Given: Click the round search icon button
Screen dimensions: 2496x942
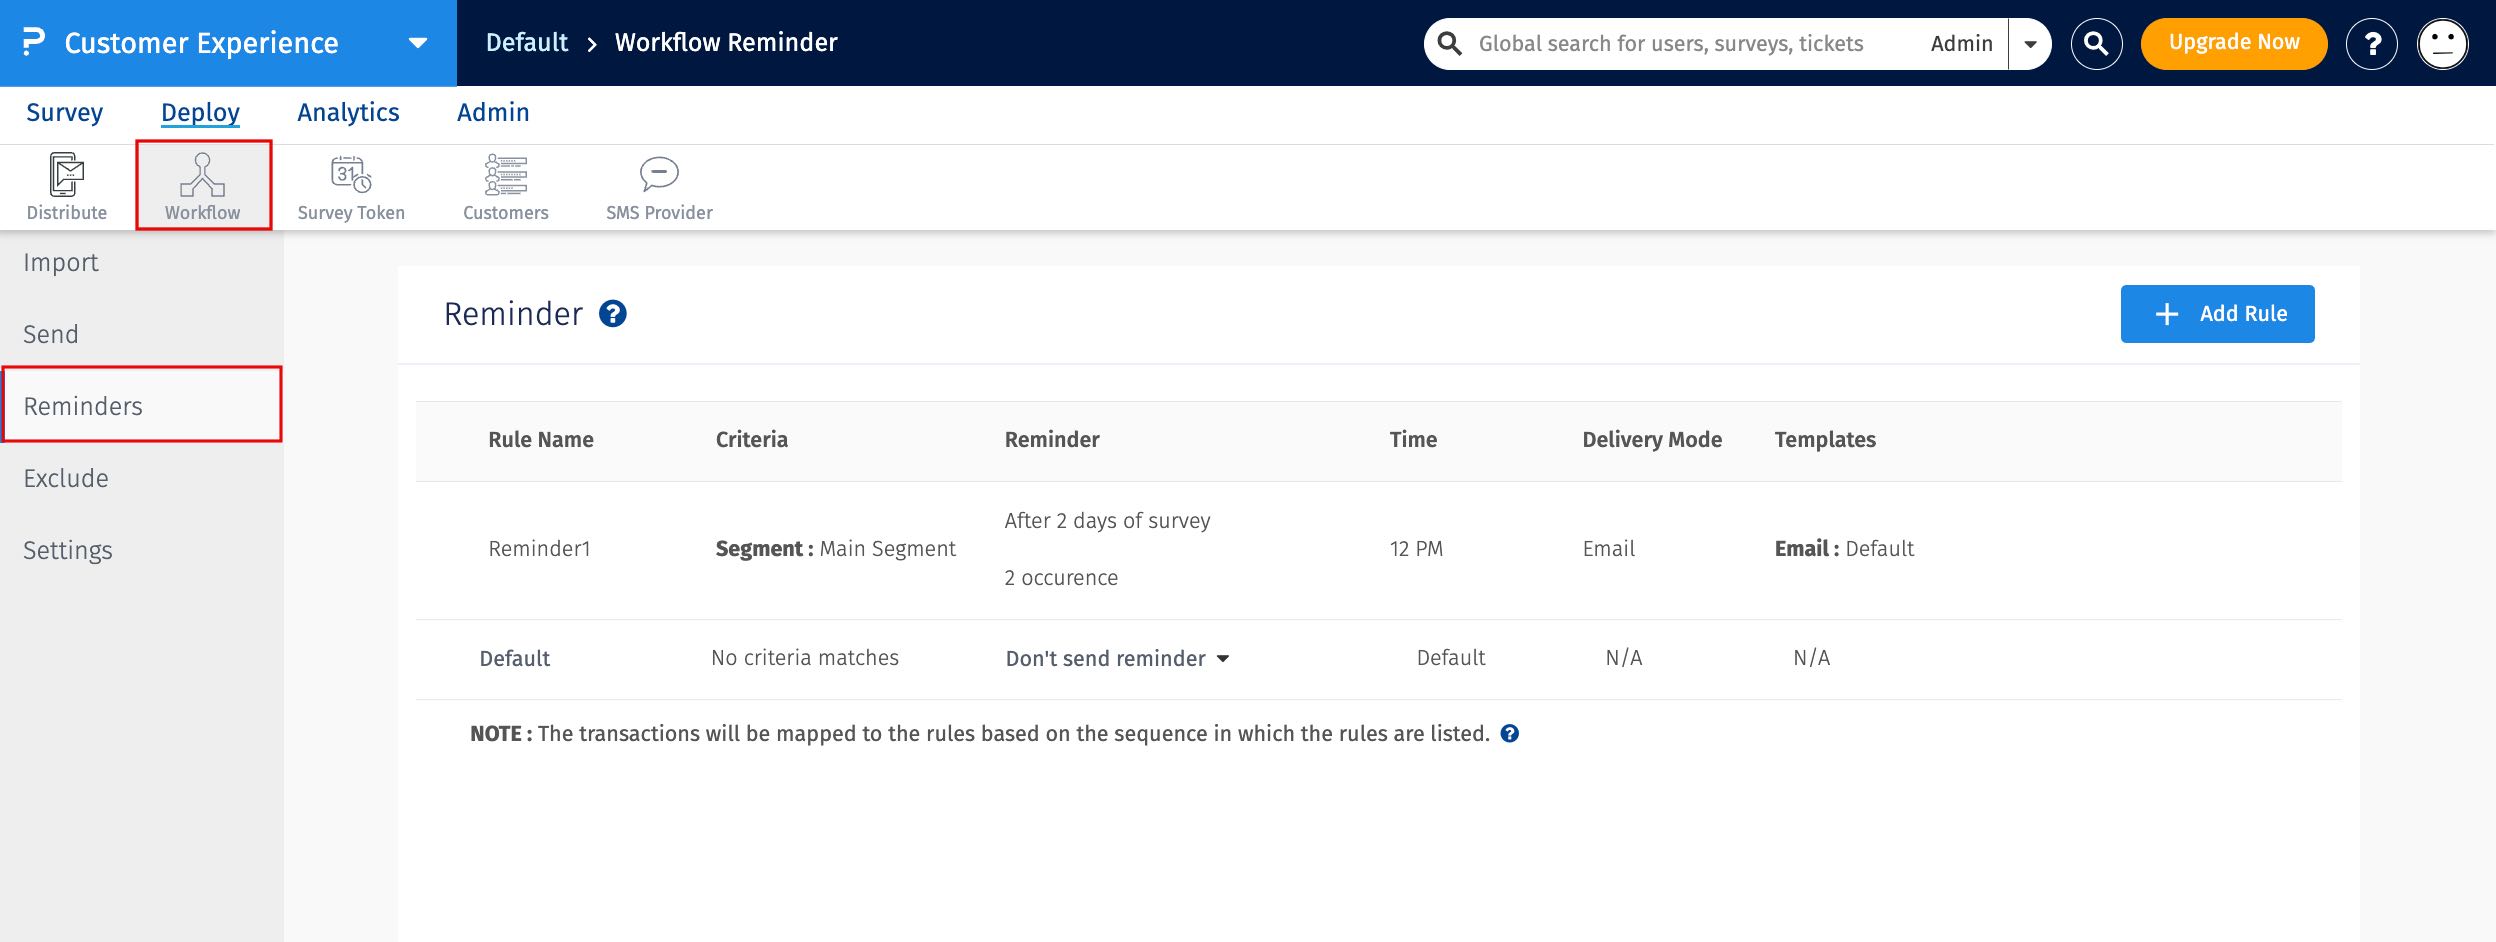Looking at the screenshot, I should click(x=2096, y=44).
